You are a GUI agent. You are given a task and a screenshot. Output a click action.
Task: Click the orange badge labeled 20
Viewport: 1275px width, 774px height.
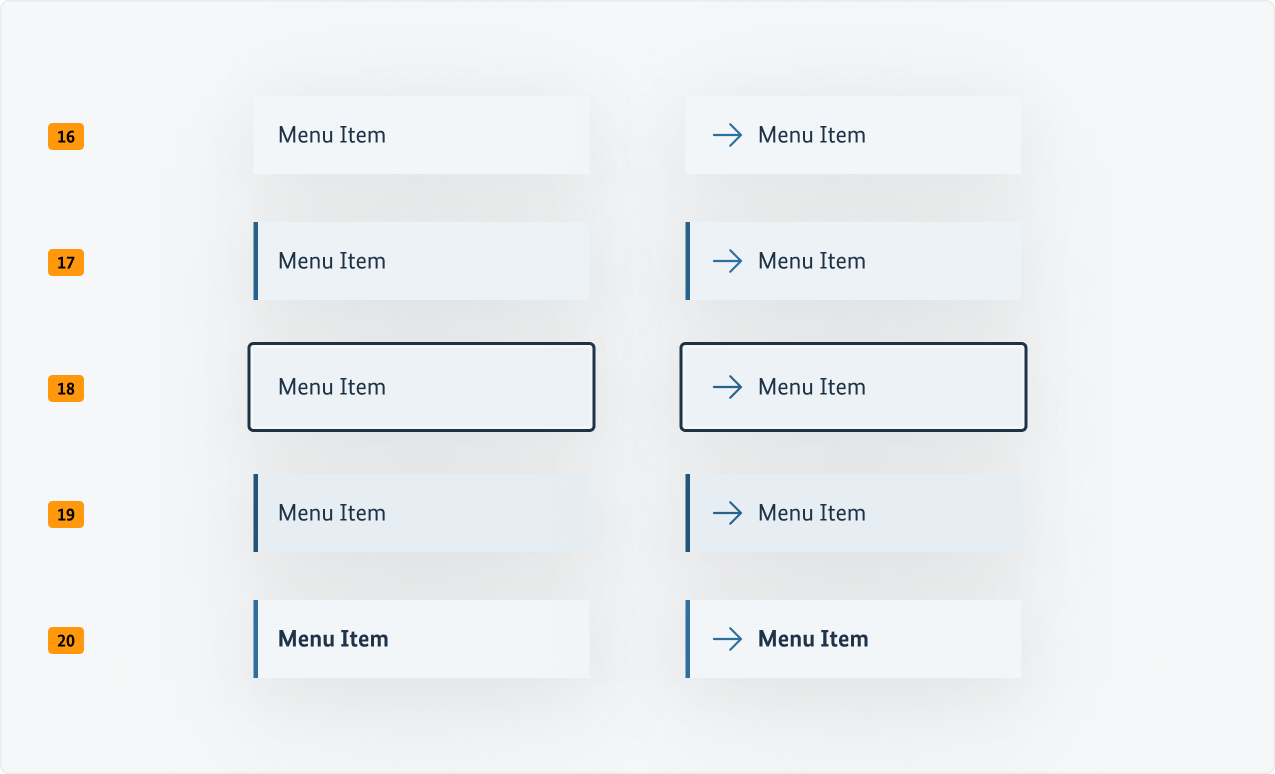66,641
